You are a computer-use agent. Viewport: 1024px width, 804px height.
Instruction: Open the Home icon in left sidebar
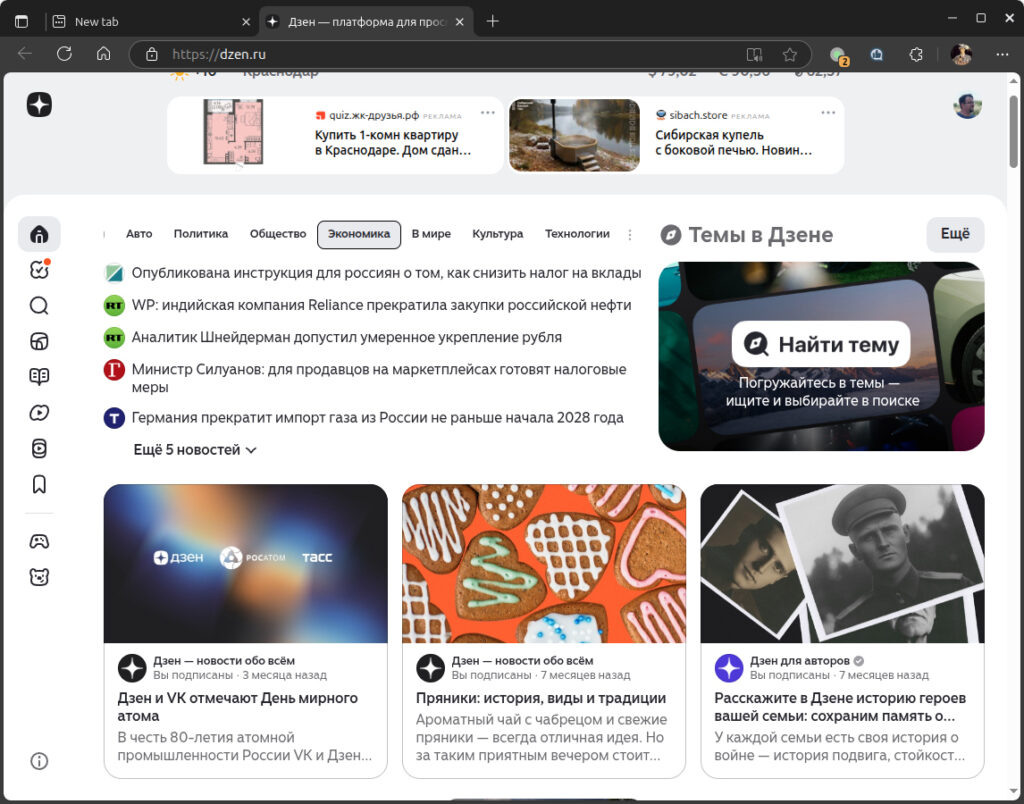39,234
